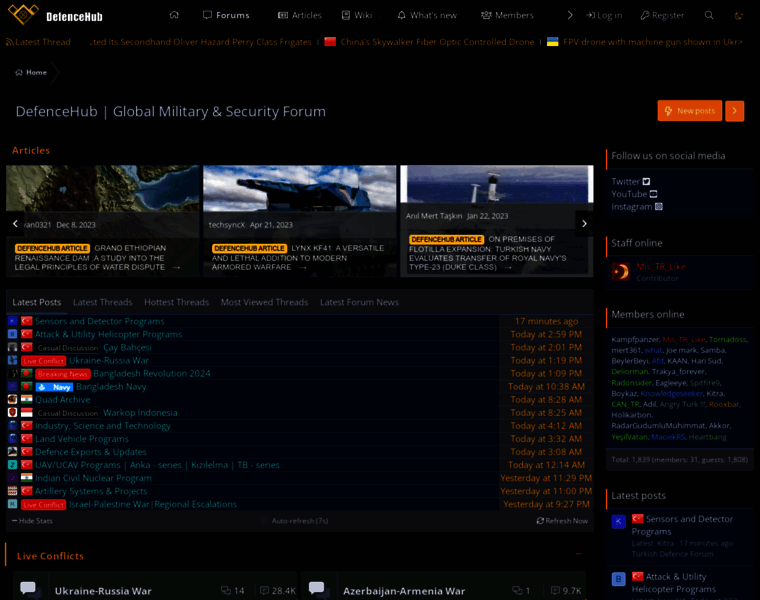Toggle the dark mode moon icon
This screenshot has width=760, height=600.
[738, 15]
